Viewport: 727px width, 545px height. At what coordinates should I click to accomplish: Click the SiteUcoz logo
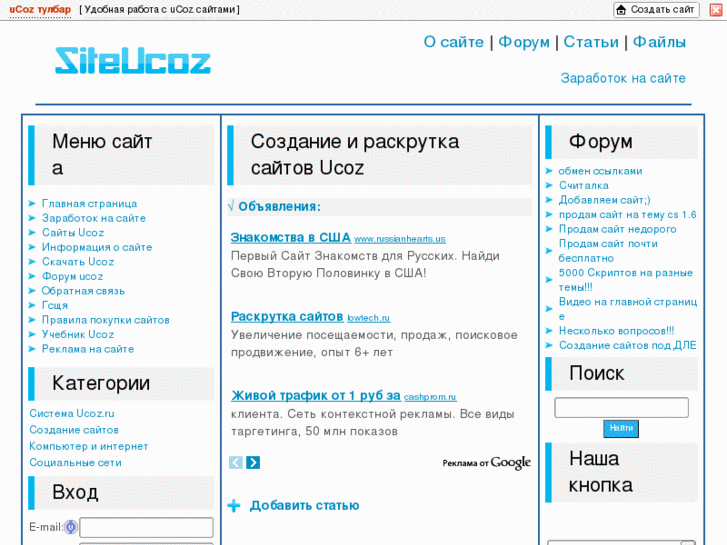(133, 61)
